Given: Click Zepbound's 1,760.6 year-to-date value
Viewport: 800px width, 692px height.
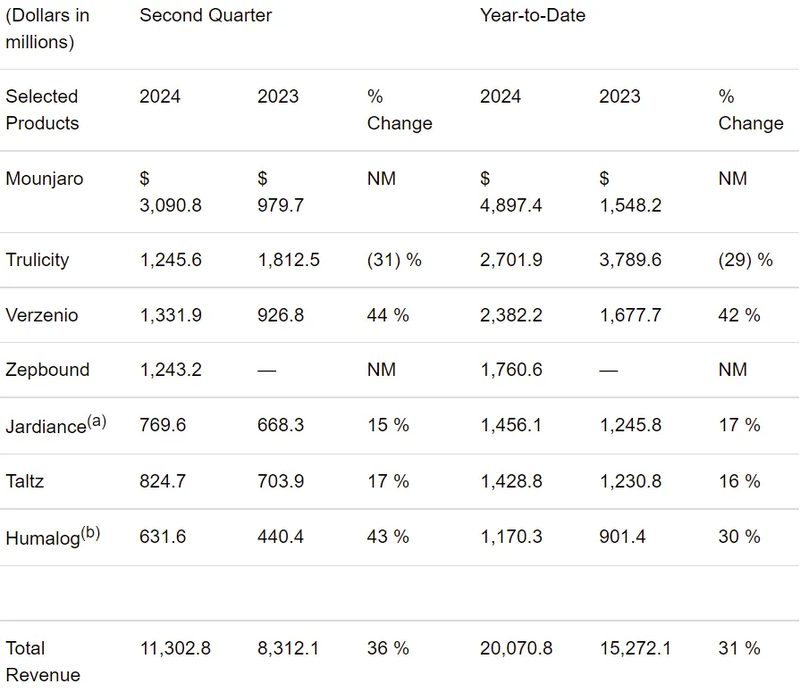Looking at the screenshot, I should tap(511, 370).
